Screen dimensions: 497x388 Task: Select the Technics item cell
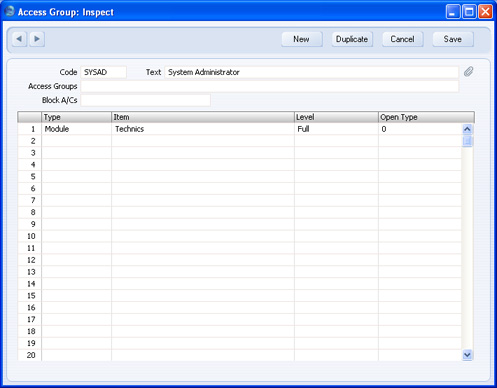pyautogui.click(x=203, y=129)
